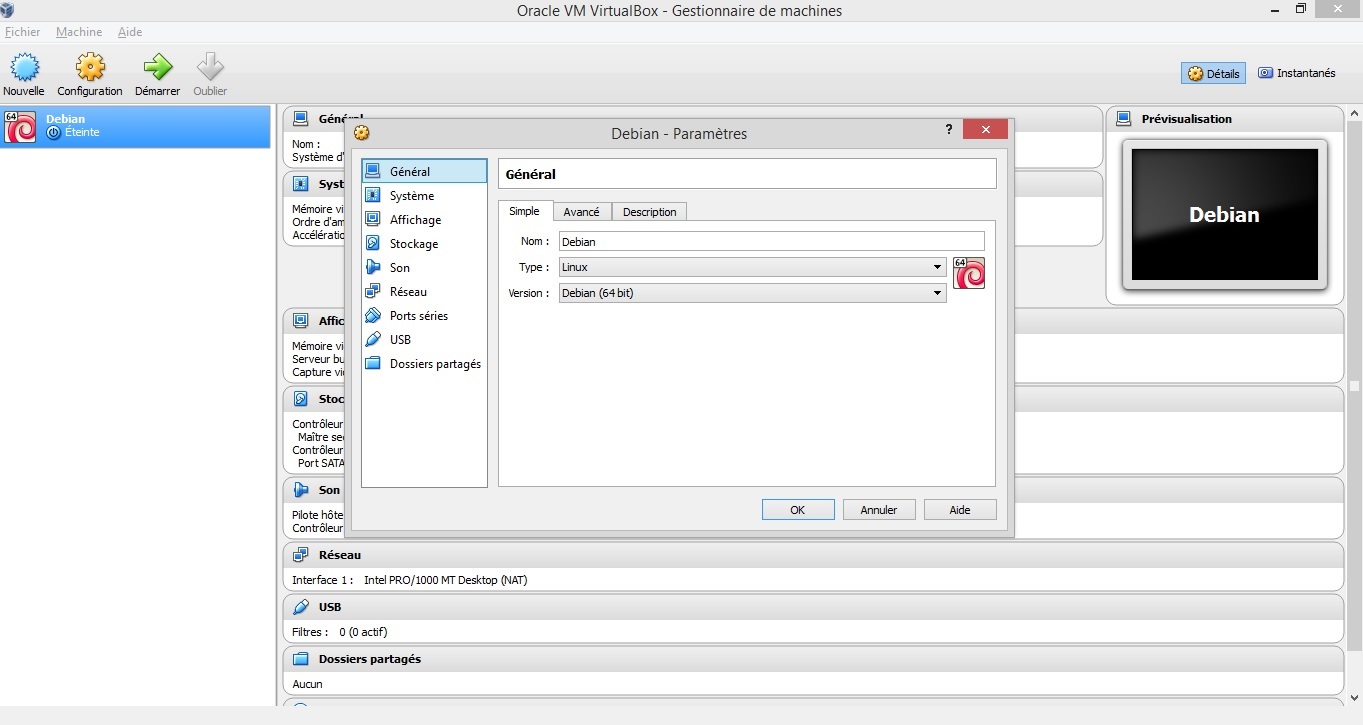1363x725 pixels.
Task: Click the Nouvelle toolbar icon
Action: tap(24, 67)
